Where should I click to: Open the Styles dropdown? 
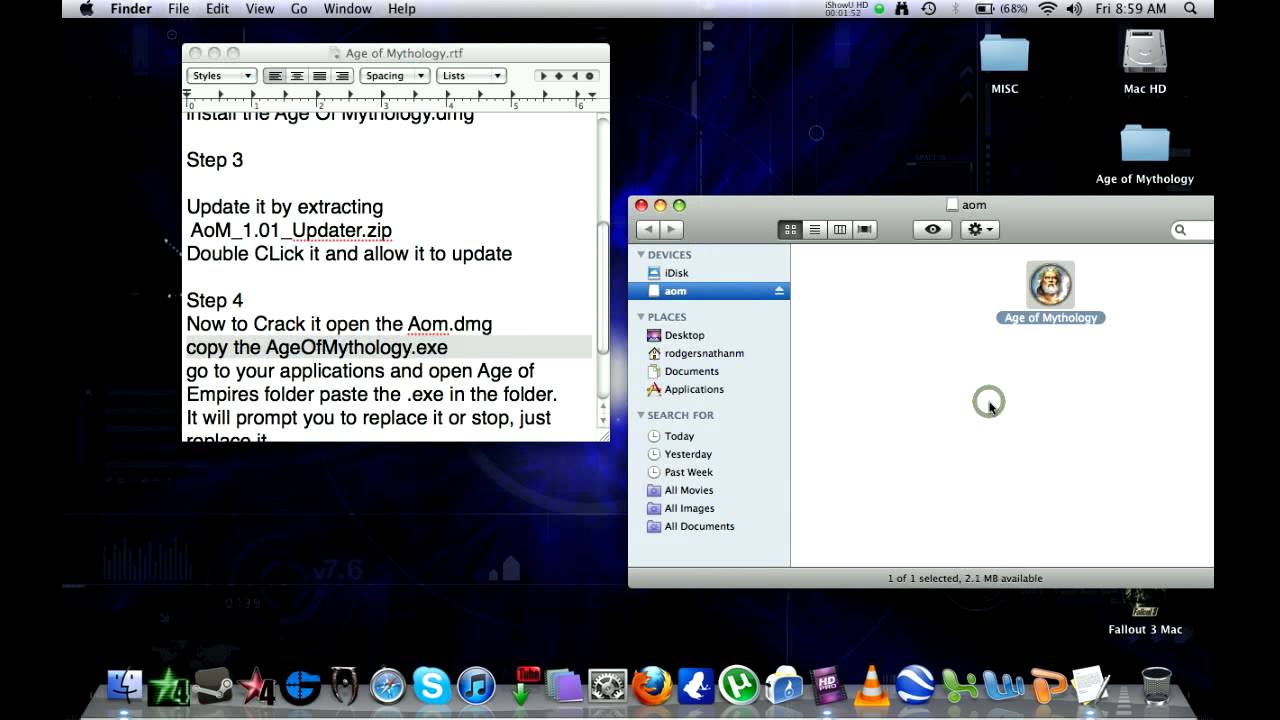click(220, 75)
